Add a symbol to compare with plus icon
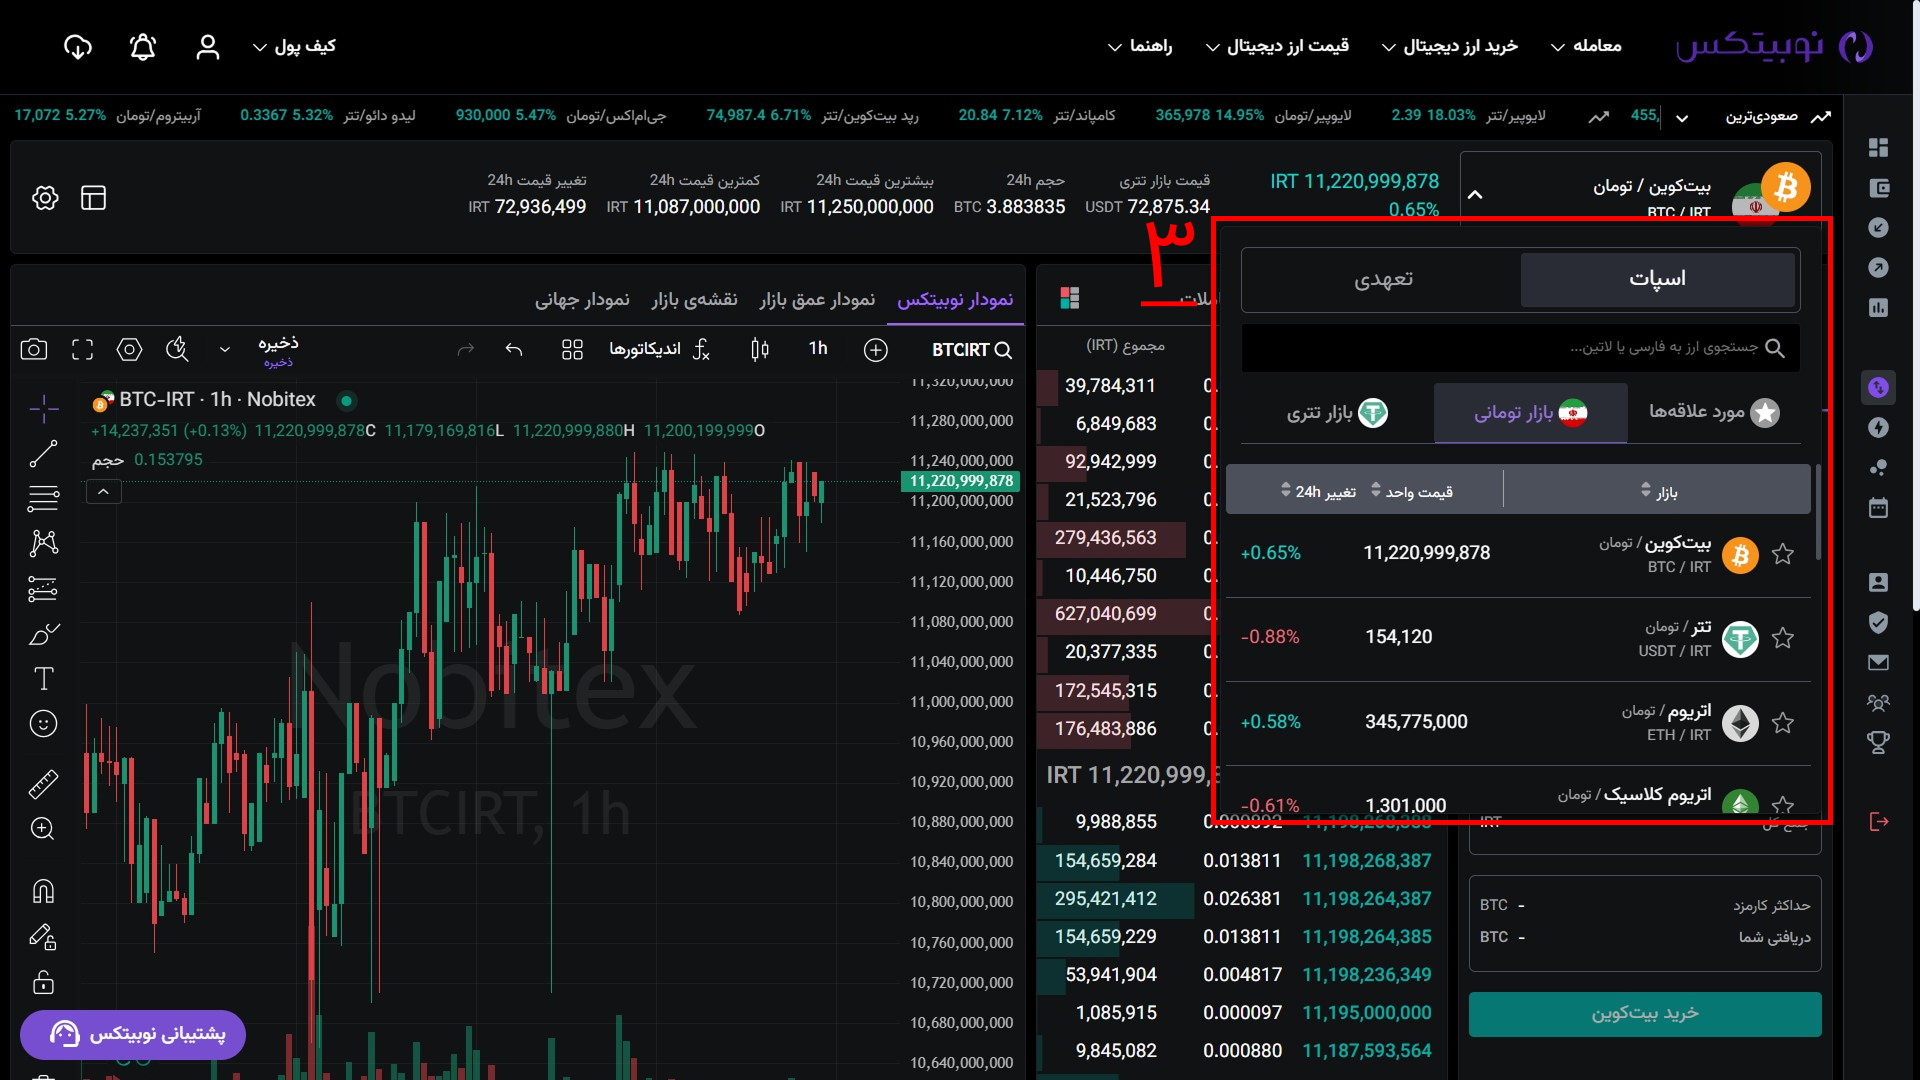This screenshot has height=1080, width=1920. point(876,350)
